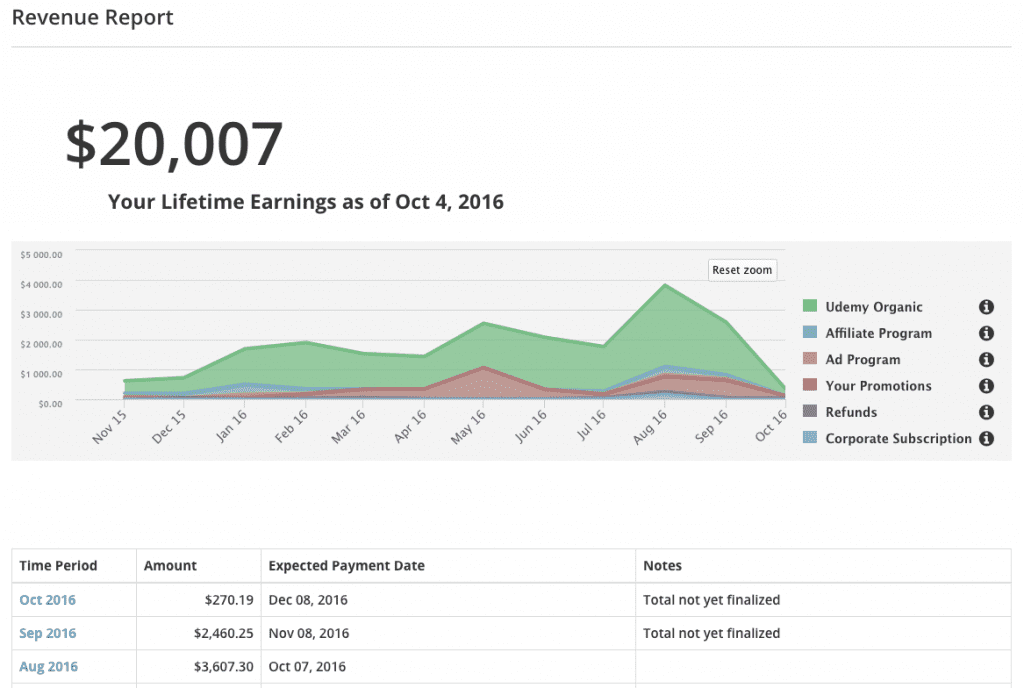Viewport: 1024px width, 688px height.
Task: Click the Aug 2016 time period link
Action: [48, 666]
